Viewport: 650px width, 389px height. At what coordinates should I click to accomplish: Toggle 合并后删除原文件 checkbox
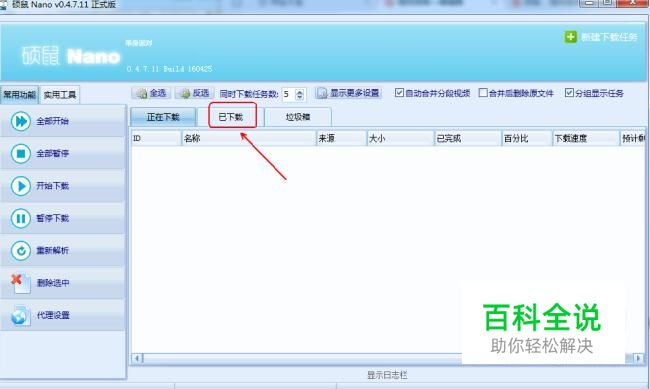click(483, 92)
